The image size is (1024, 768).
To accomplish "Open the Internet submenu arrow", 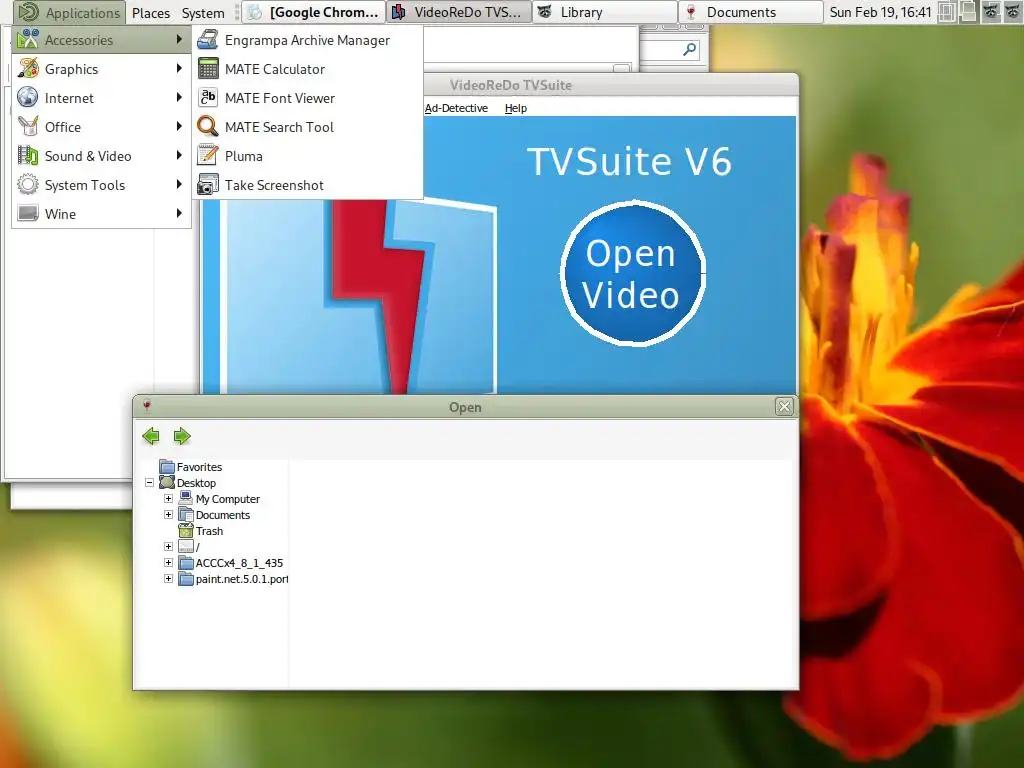I will [x=179, y=97].
